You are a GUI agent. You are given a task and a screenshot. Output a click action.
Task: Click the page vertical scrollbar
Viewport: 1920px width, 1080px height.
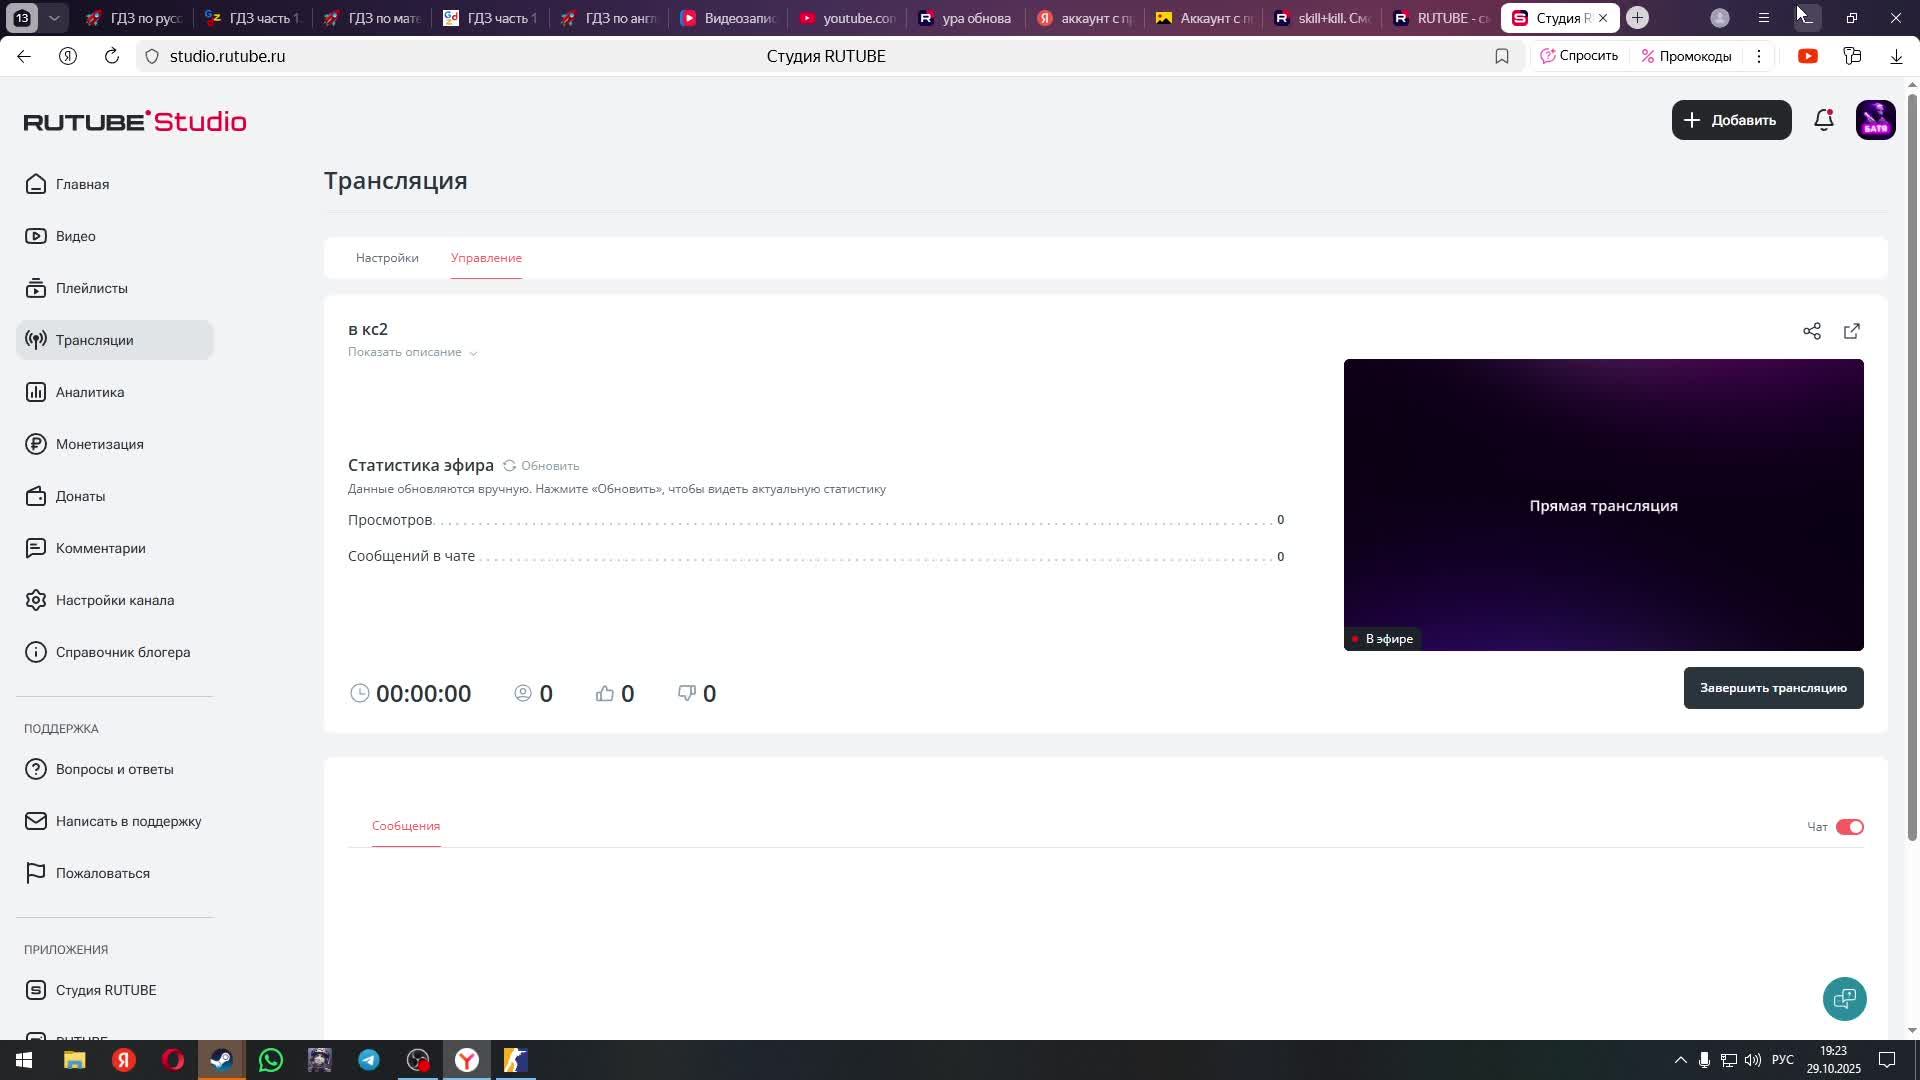click(x=1912, y=468)
